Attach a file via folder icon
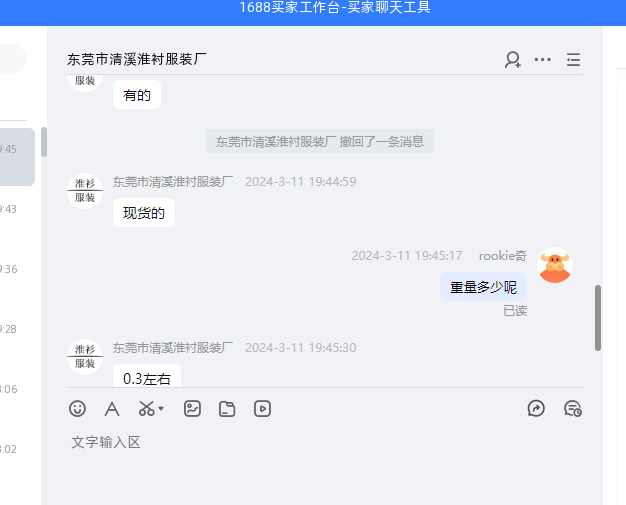 (227, 409)
